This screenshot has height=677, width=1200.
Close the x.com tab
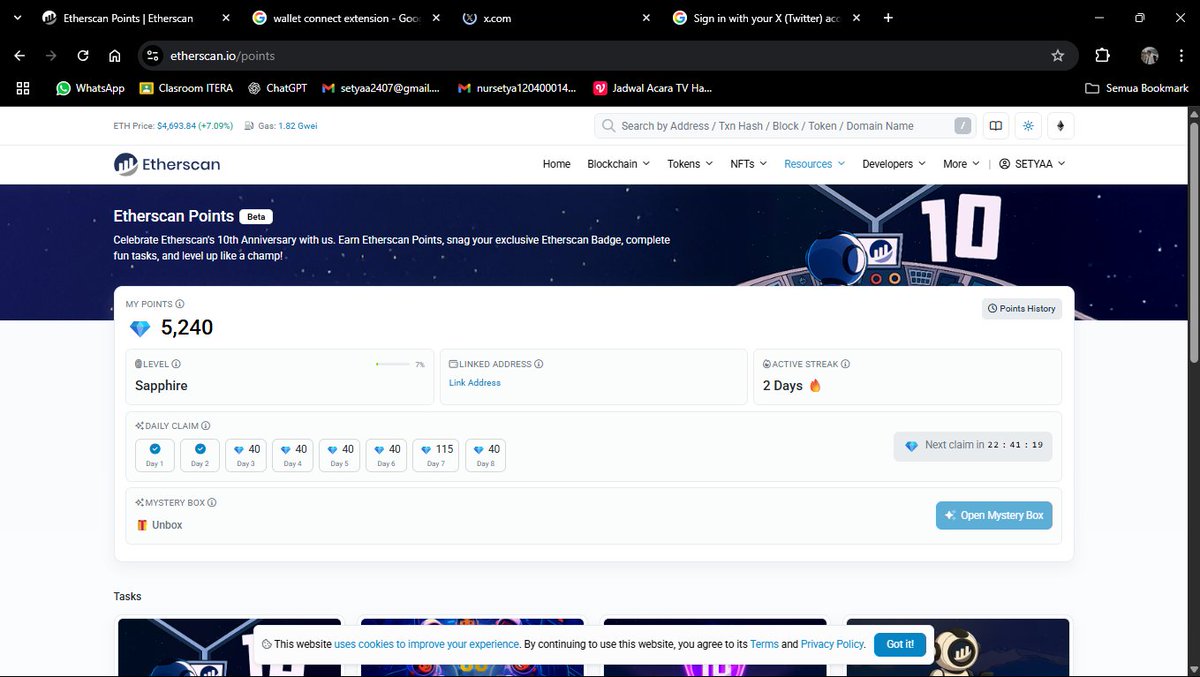(646, 18)
